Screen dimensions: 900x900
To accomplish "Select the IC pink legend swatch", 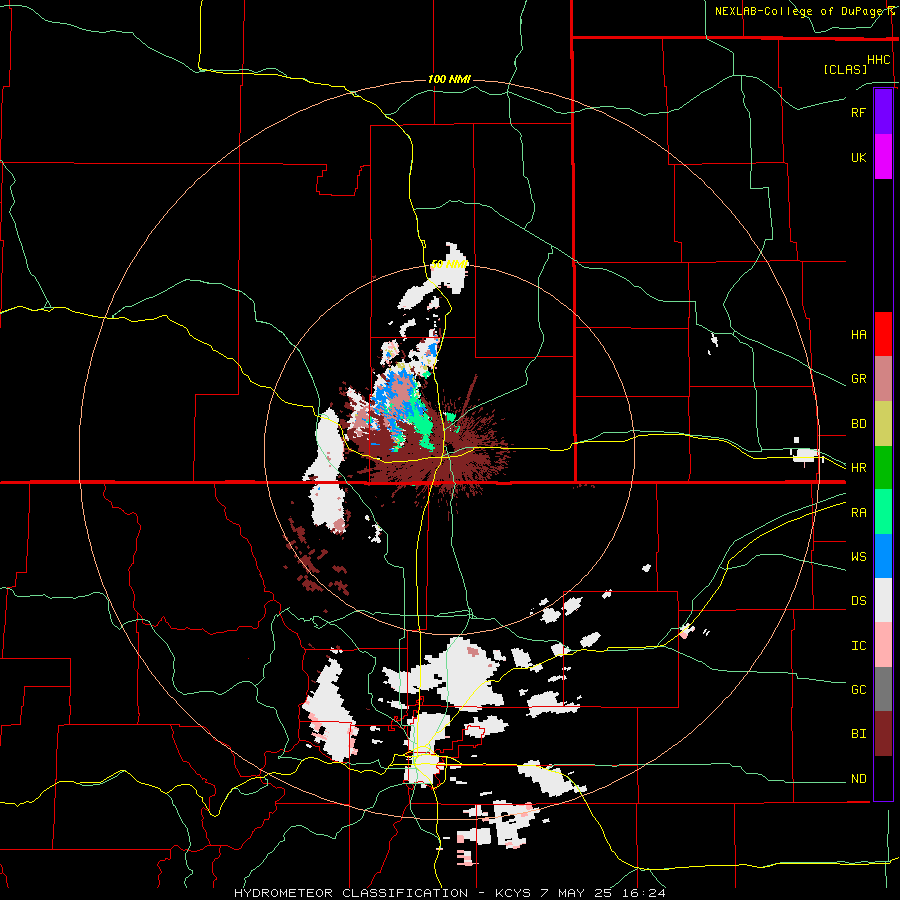I will [883, 645].
